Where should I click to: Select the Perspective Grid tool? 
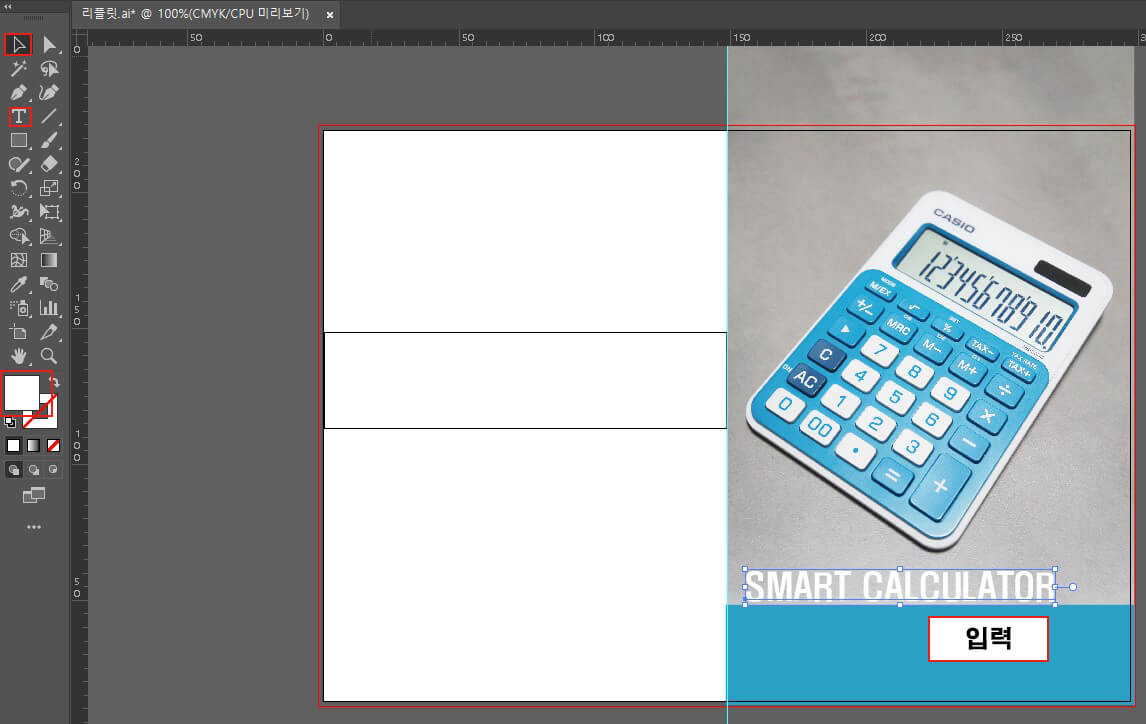(x=49, y=236)
